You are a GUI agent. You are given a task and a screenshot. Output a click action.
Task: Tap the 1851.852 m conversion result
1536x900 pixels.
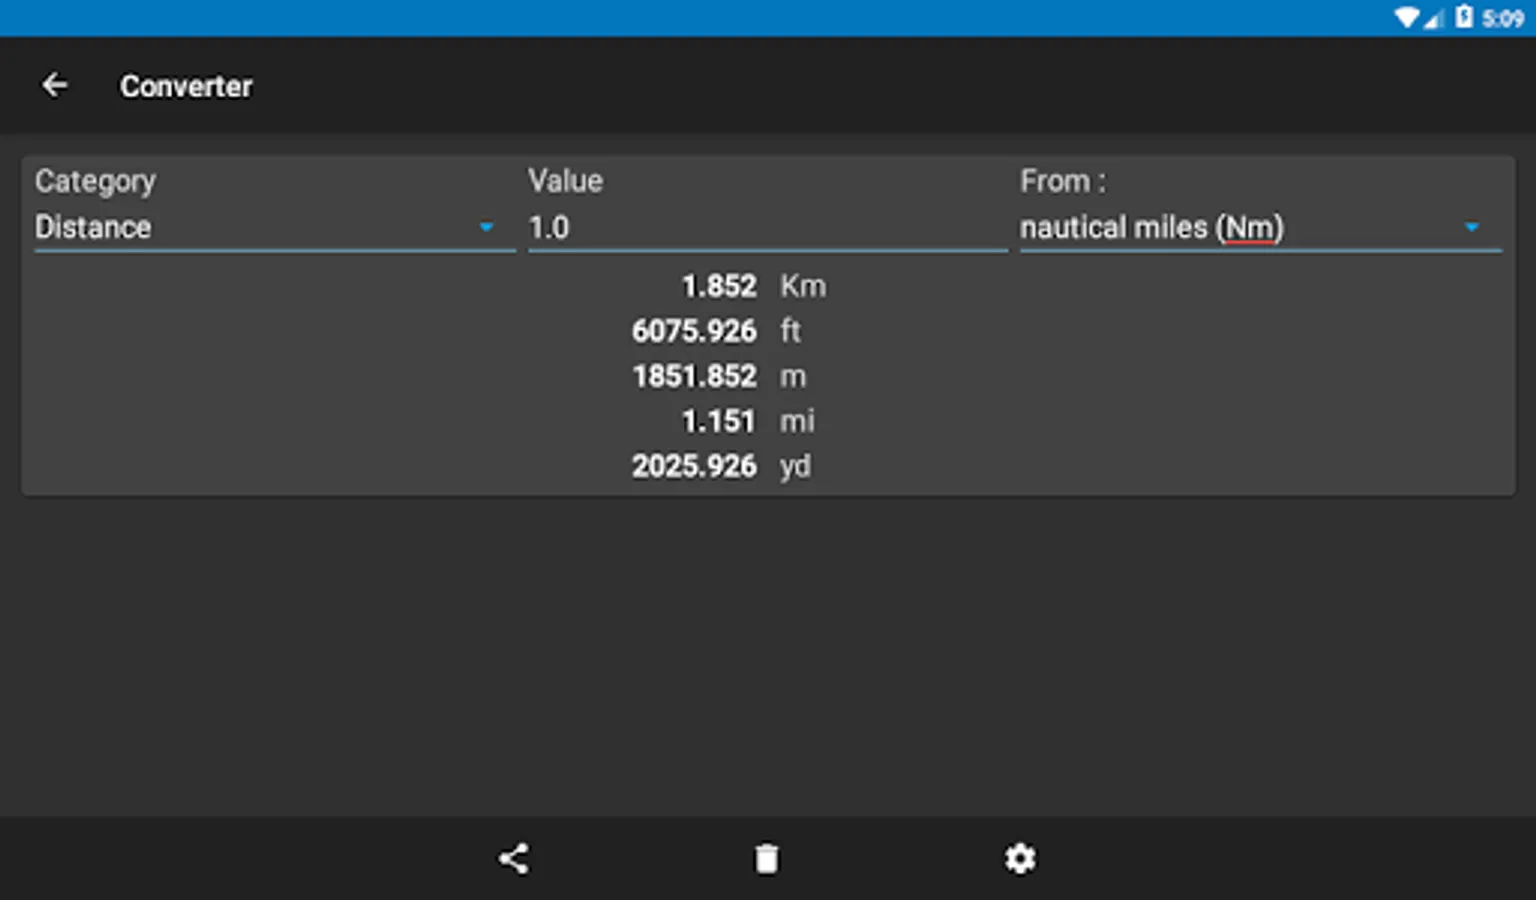pos(718,376)
